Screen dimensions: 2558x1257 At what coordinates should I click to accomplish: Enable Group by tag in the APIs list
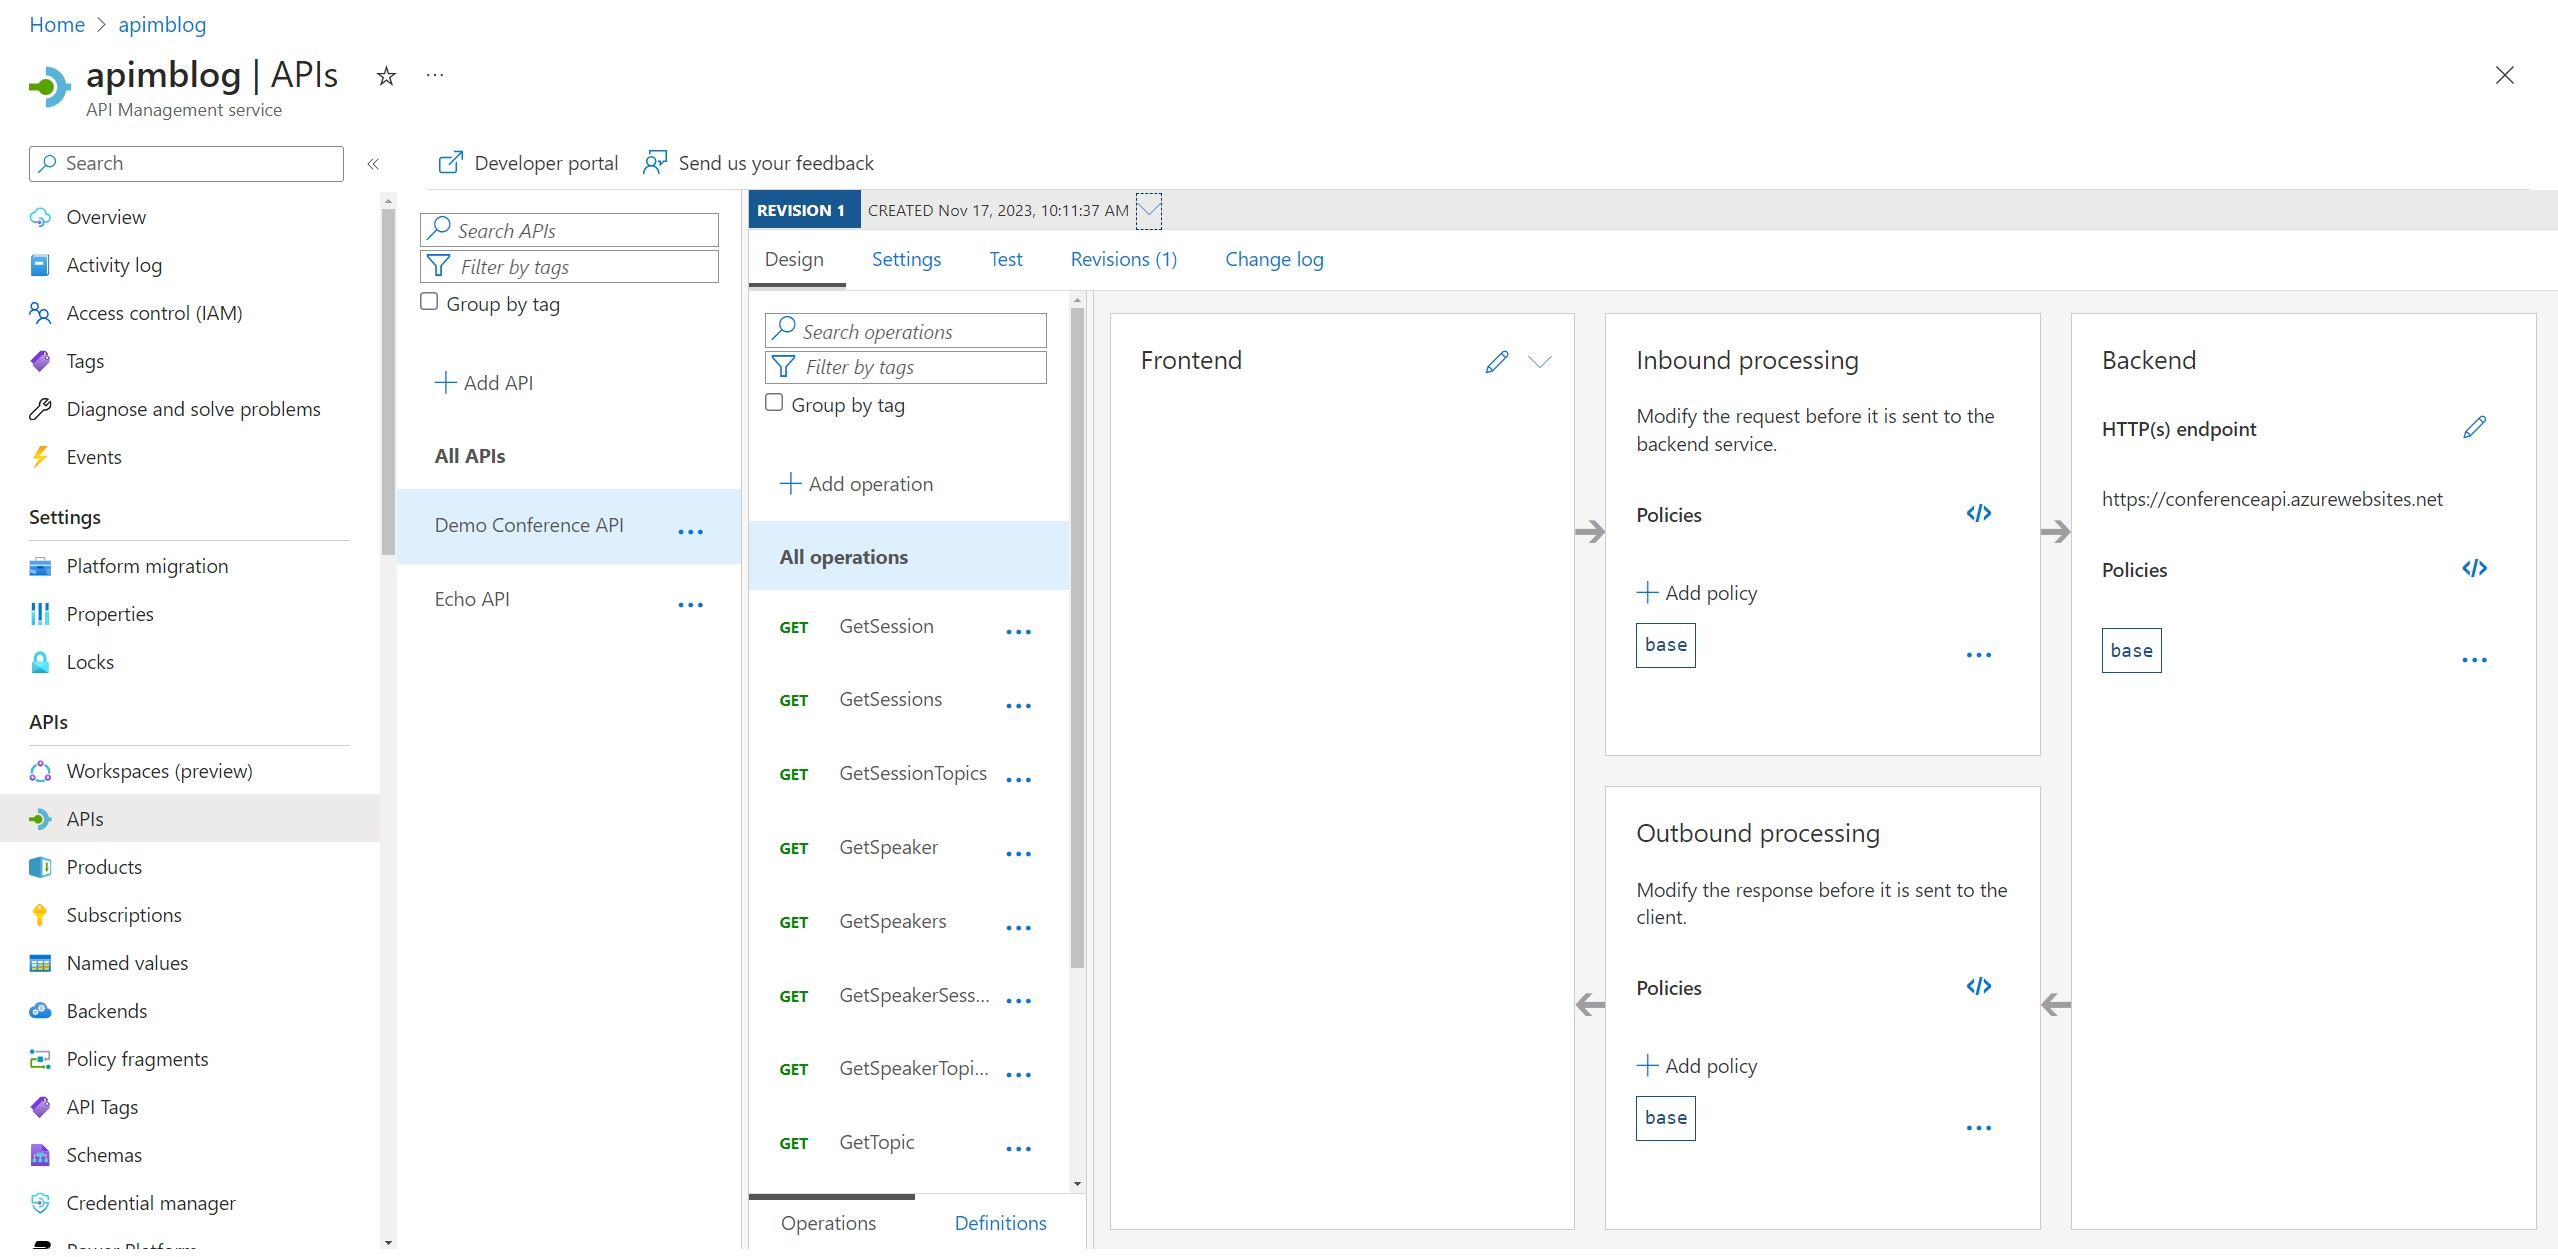[429, 300]
